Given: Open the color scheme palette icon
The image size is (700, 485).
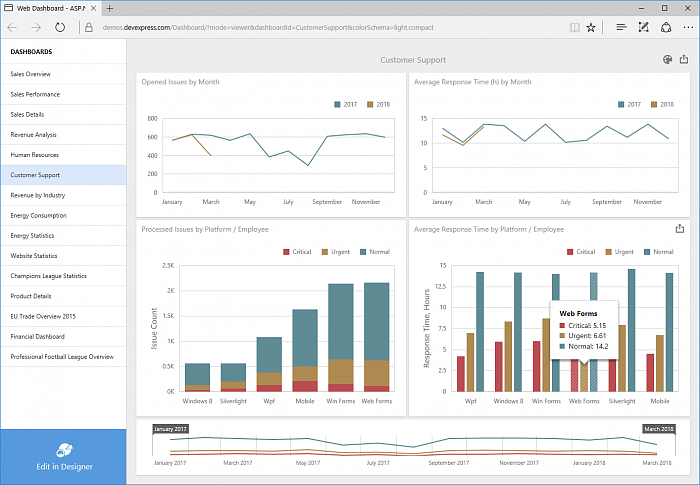Looking at the screenshot, I should pyautogui.click(x=667, y=60).
